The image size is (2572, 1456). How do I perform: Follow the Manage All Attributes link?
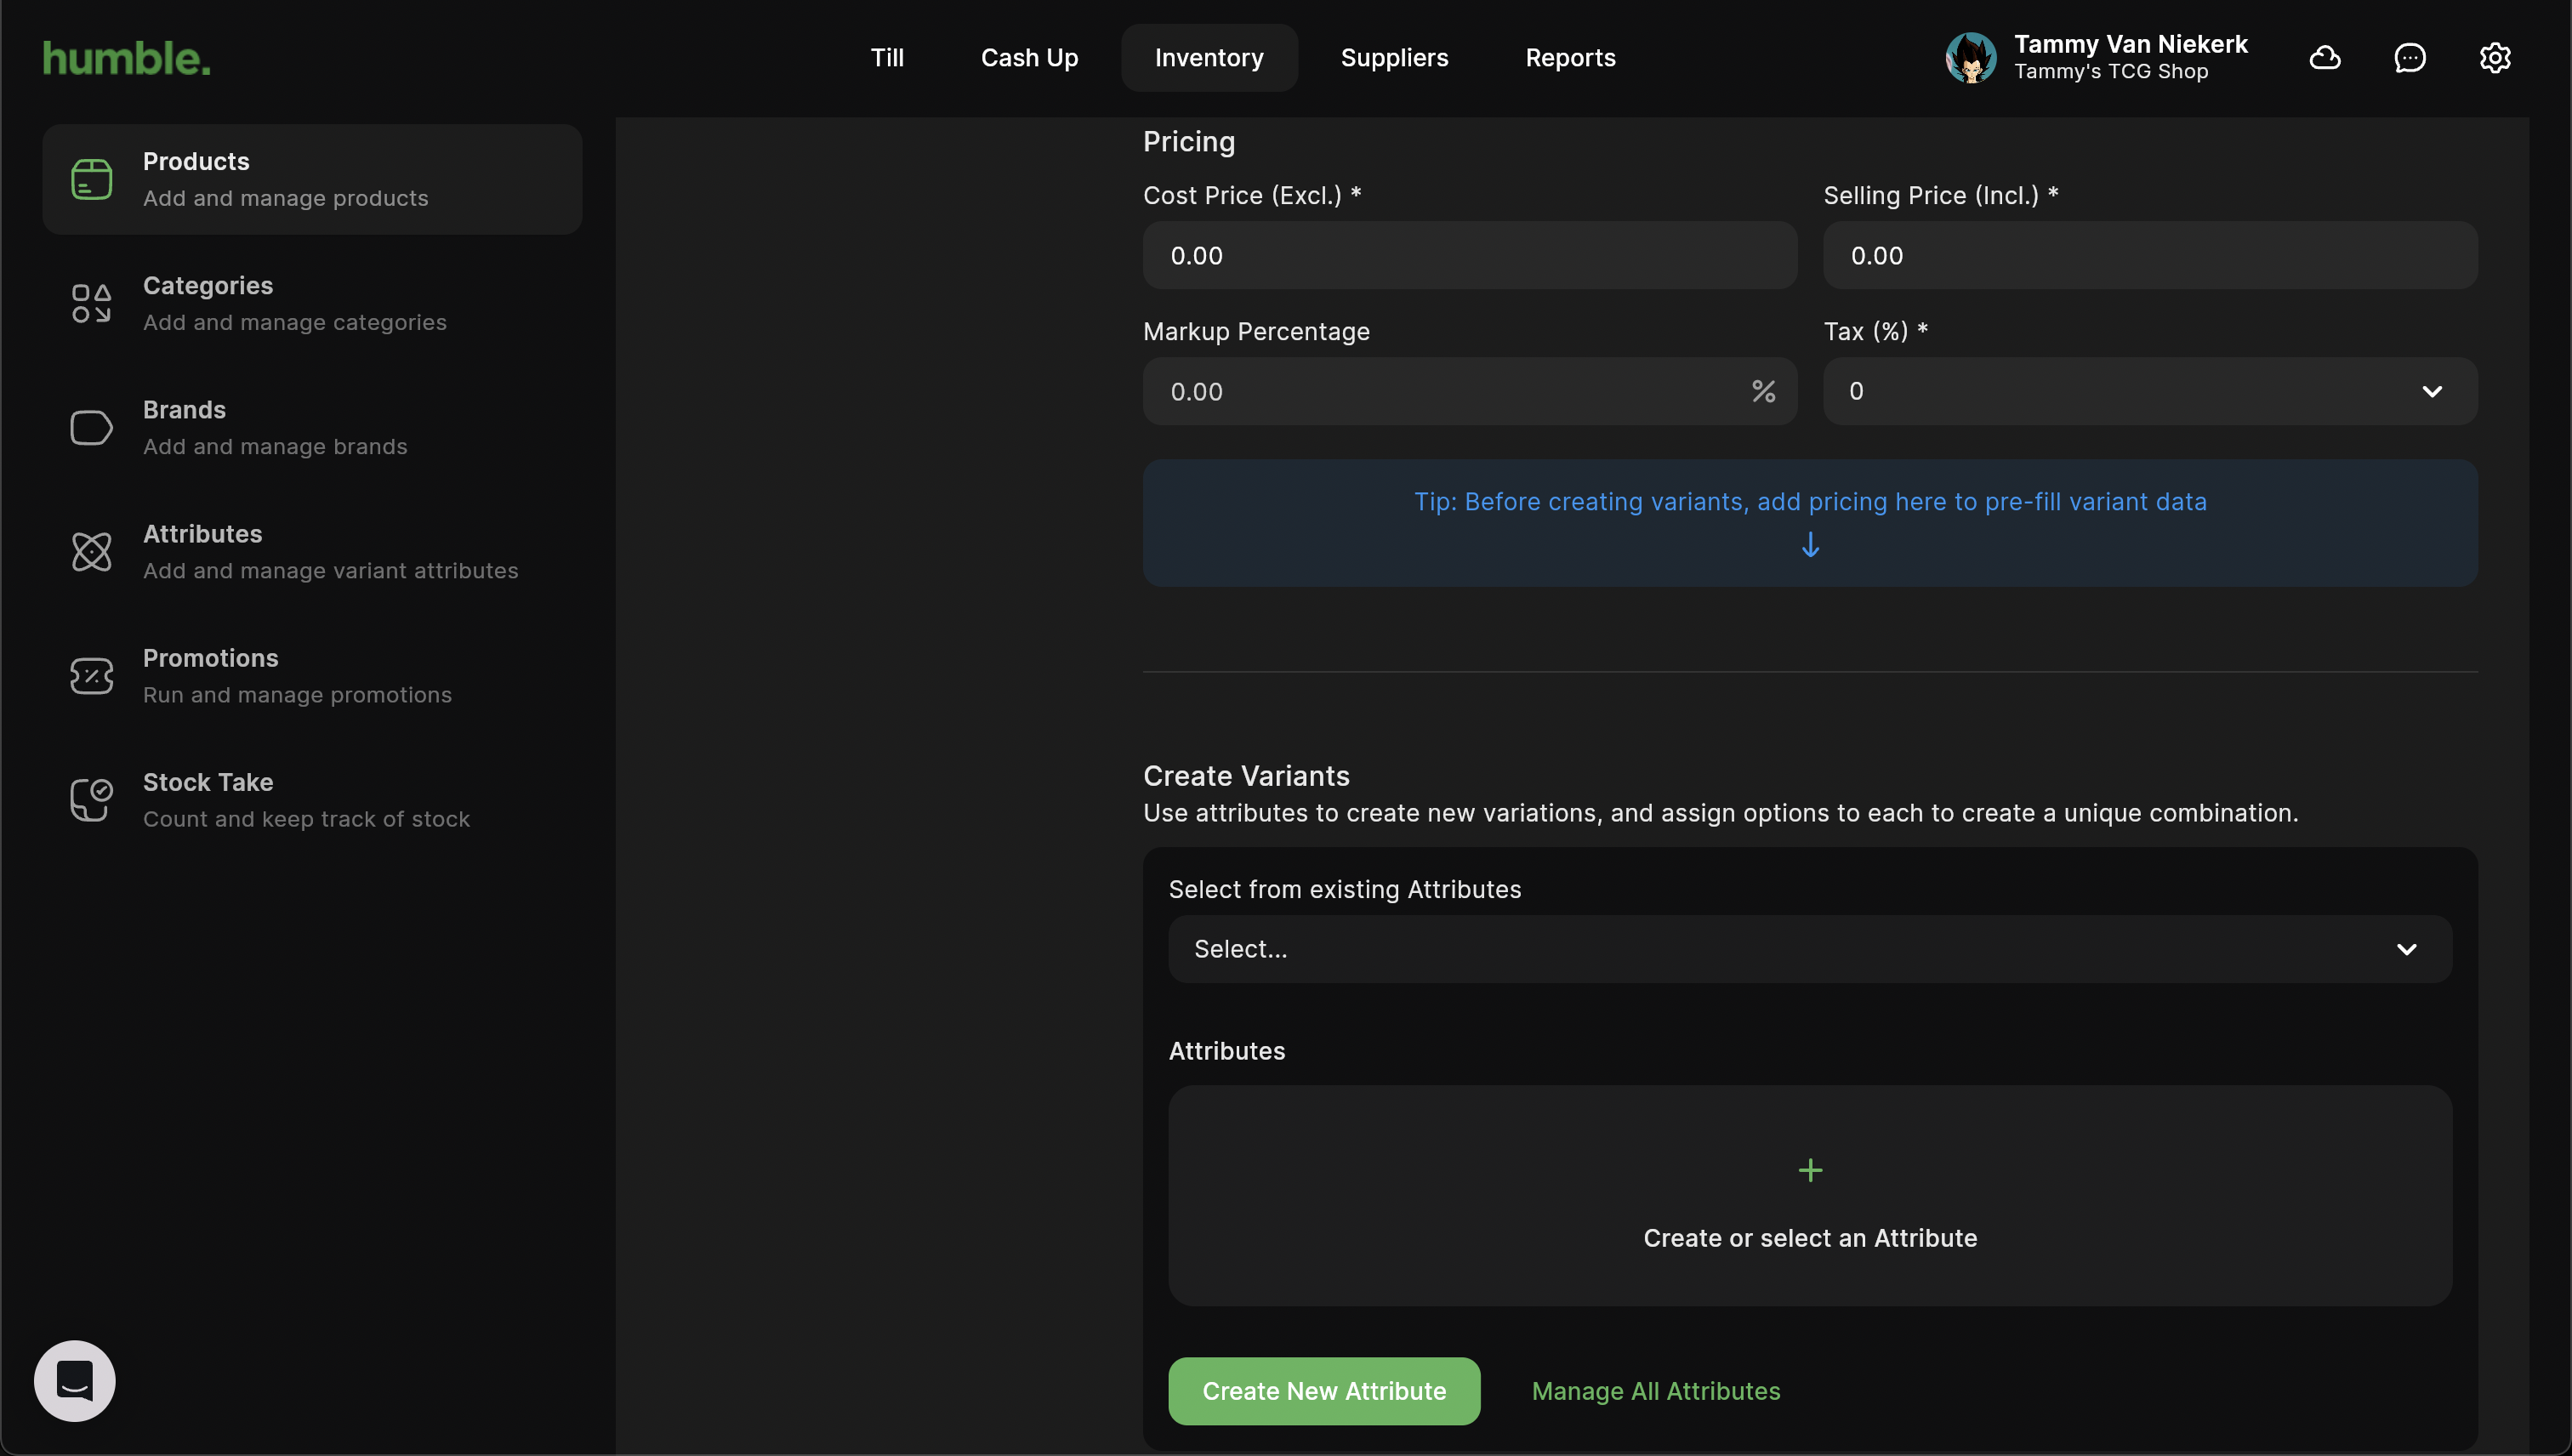click(1656, 1391)
